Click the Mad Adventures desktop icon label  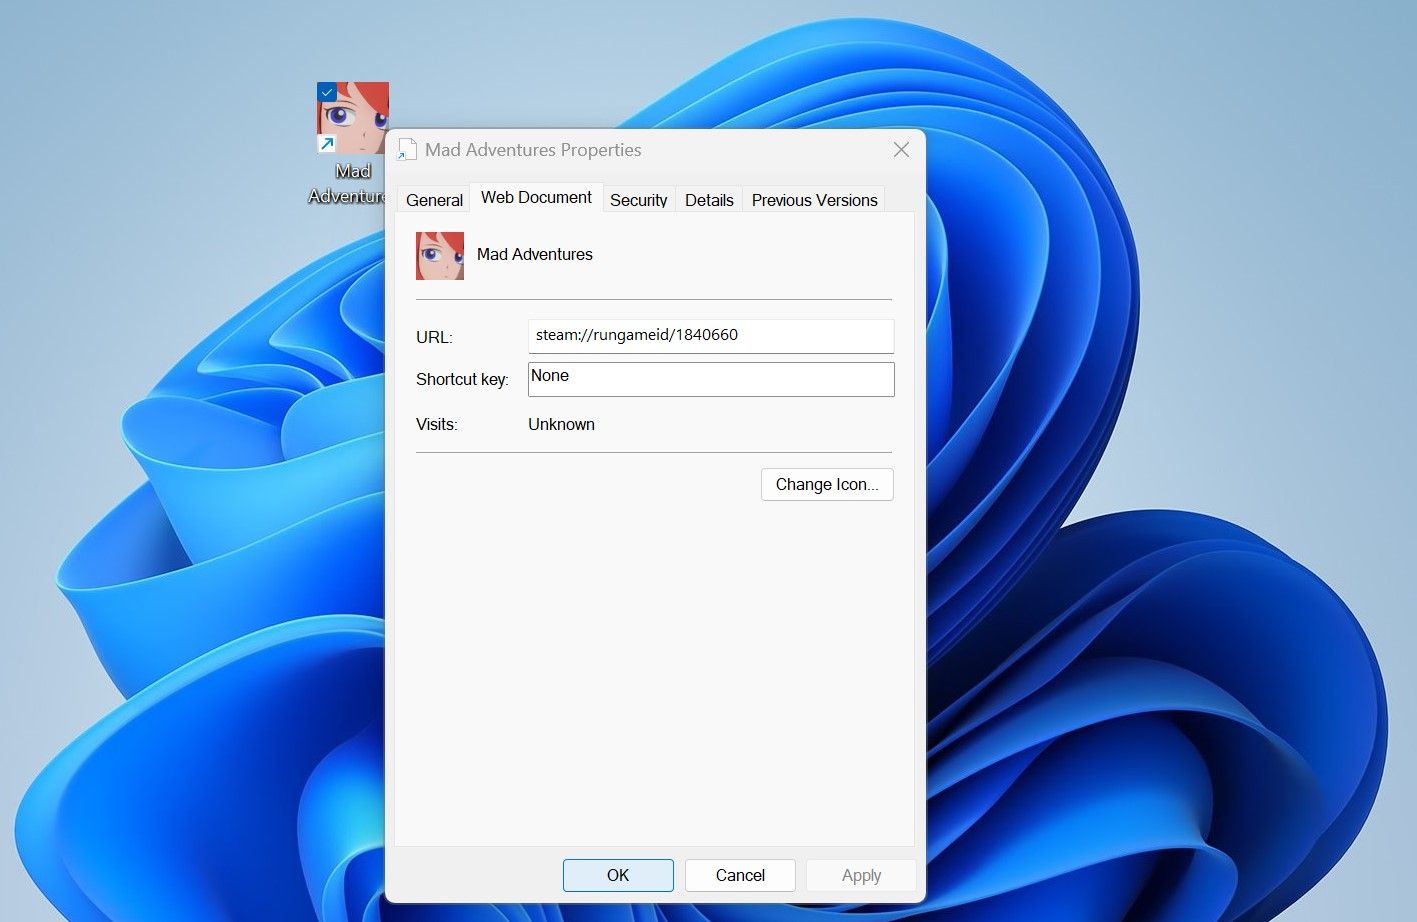tap(347, 184)
